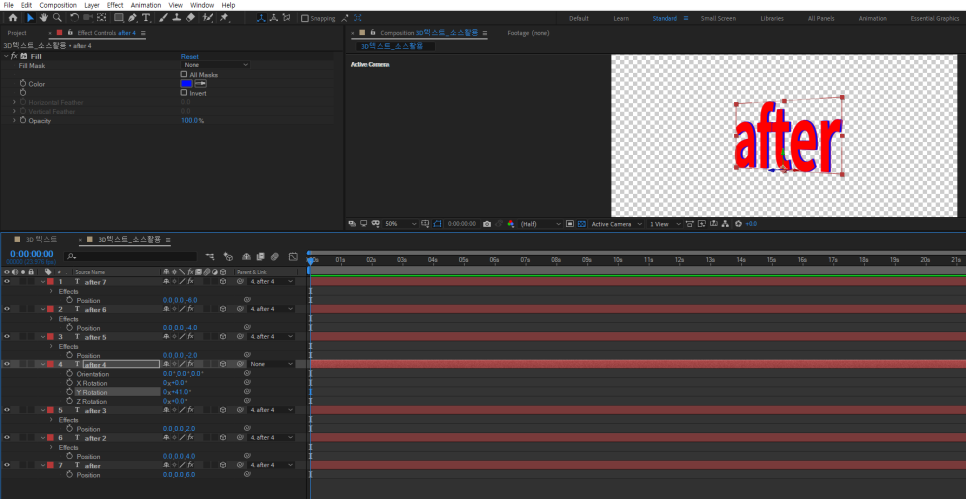Toggle the Fill Color stopwatch
This screenshot has height=499, width=966.
pyautogui.click(x=23, y=83)
